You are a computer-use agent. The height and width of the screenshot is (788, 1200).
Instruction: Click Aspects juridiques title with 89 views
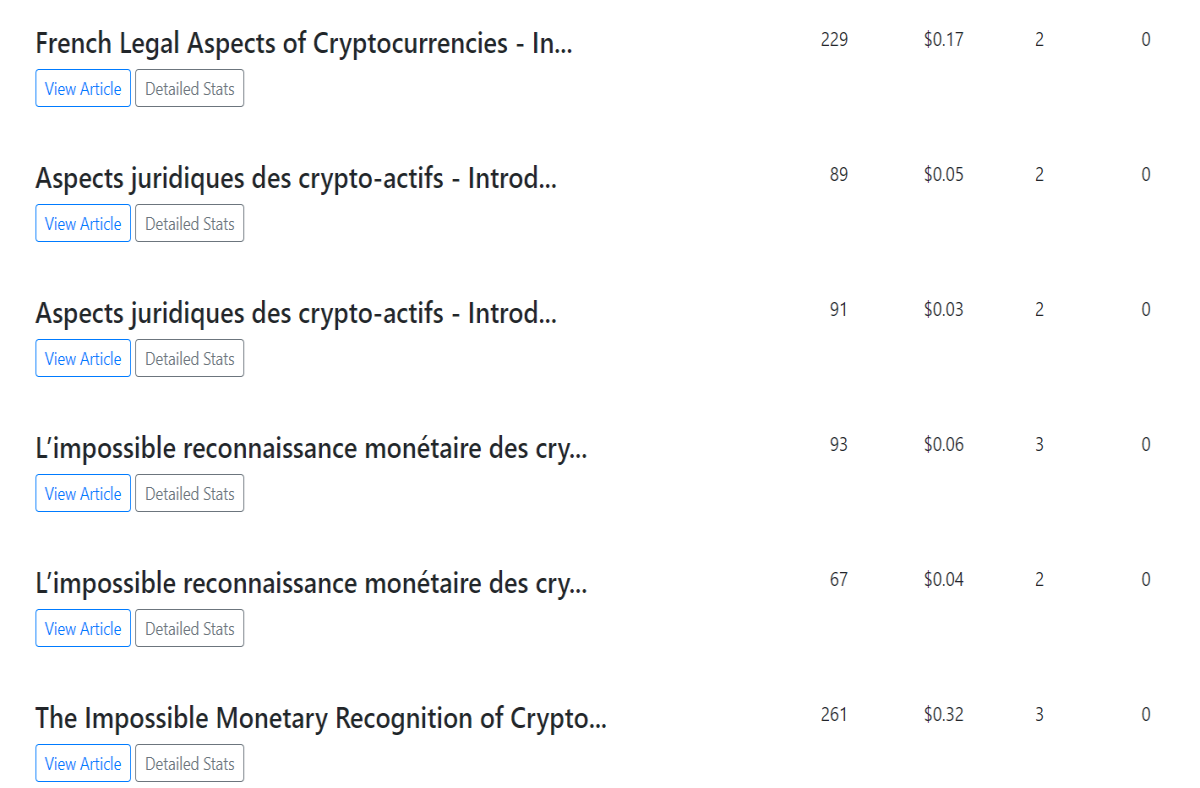pyautogui.click(x=296, y=179)
